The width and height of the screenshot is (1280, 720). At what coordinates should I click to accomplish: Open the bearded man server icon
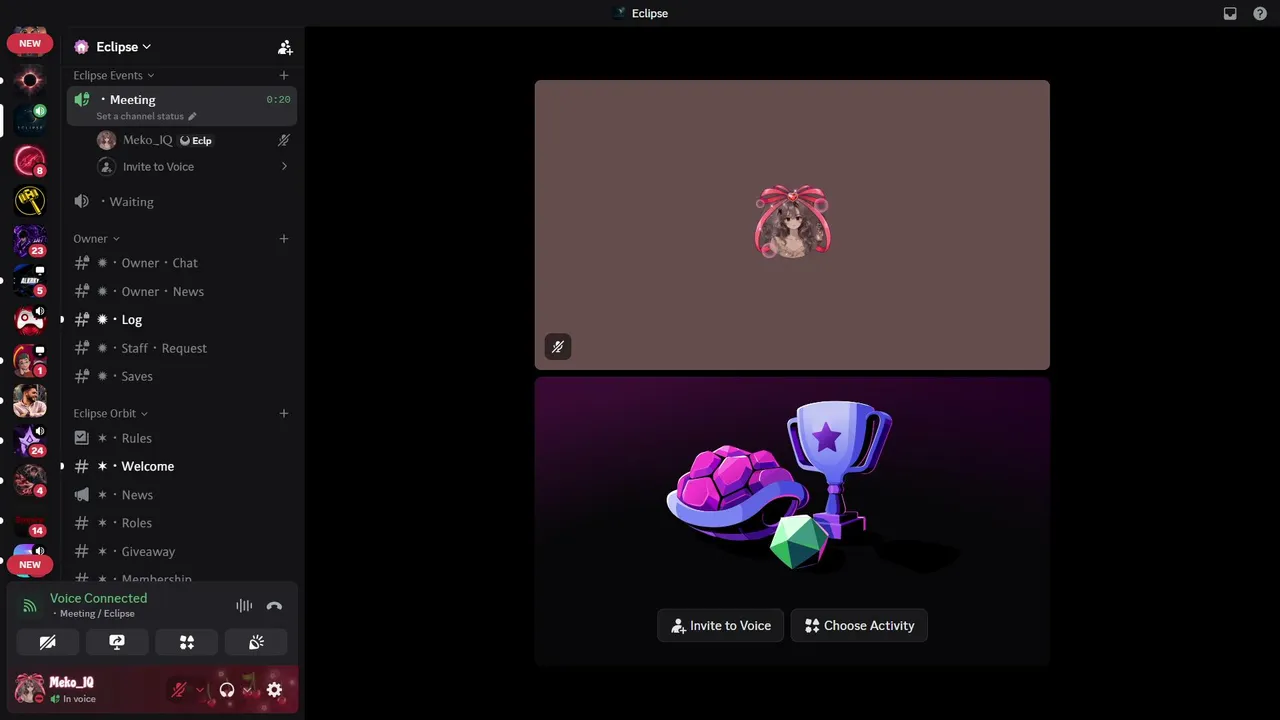click(x=30, y=401)
